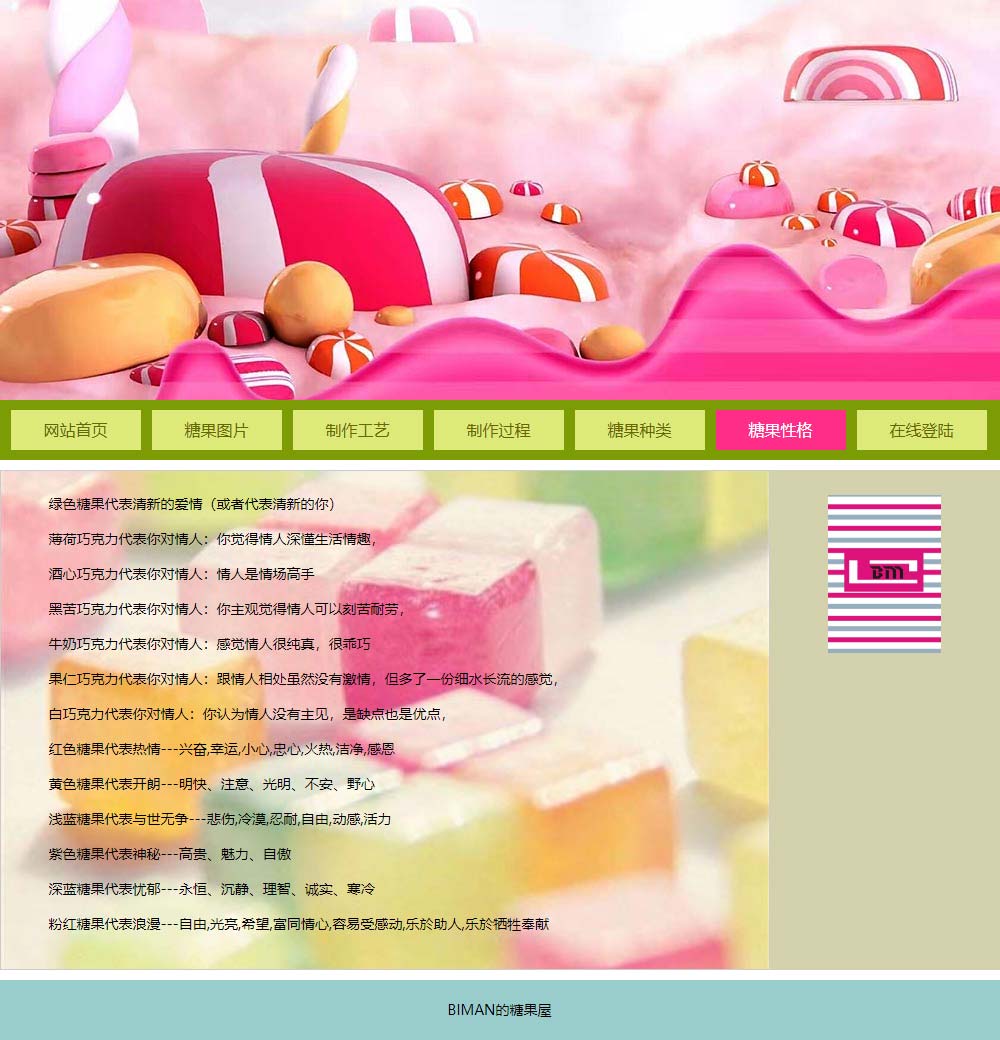Click the BIMAN的糖果屋 footer text

pyautogui.click(x=499, y=1009)
